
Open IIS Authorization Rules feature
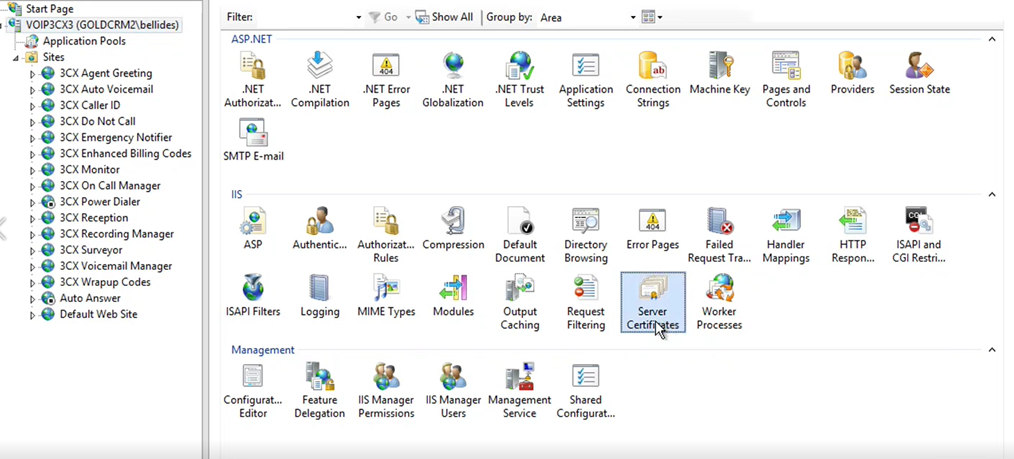coord(386,235)
